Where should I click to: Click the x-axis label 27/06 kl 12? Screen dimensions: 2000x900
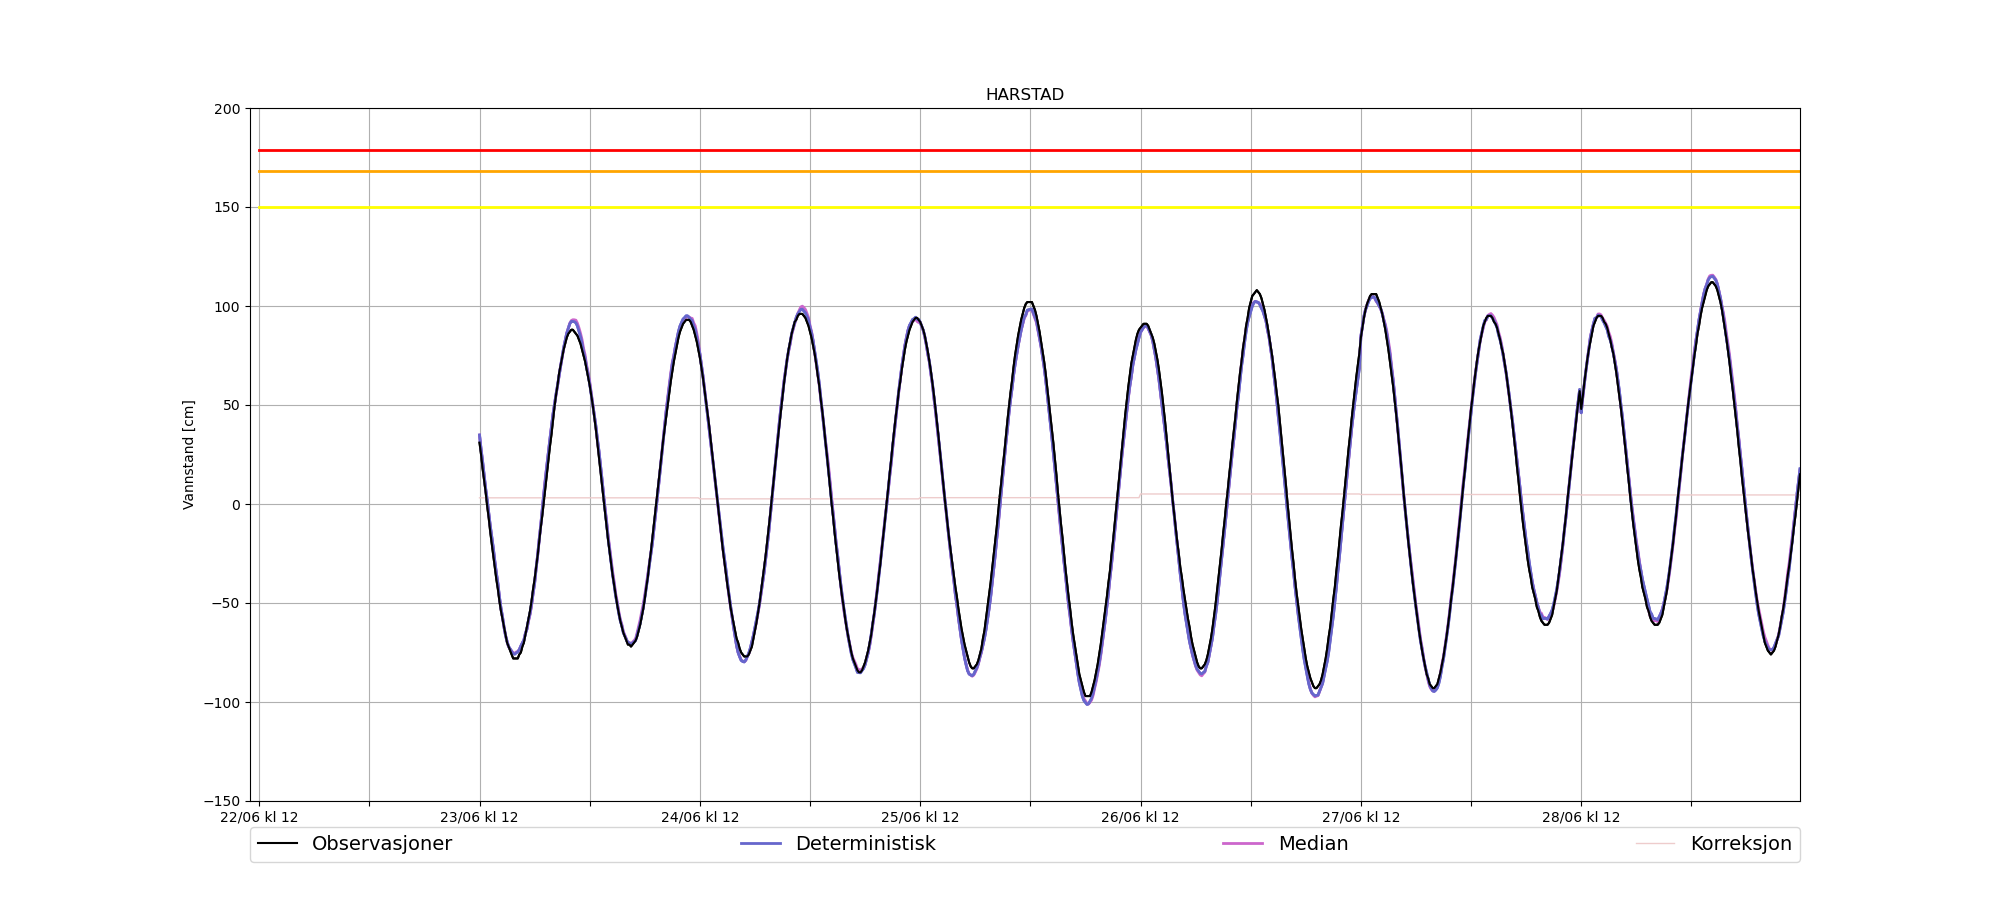pos(1360,818)
